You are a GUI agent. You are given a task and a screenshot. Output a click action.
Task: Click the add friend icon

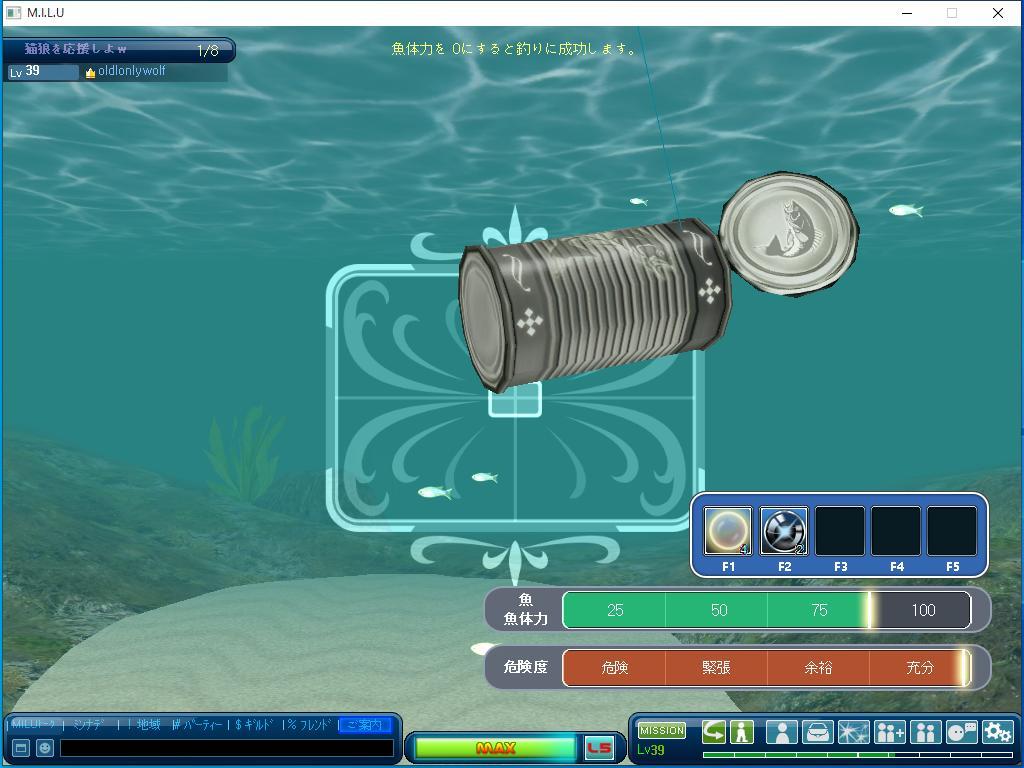click(890, 732)
